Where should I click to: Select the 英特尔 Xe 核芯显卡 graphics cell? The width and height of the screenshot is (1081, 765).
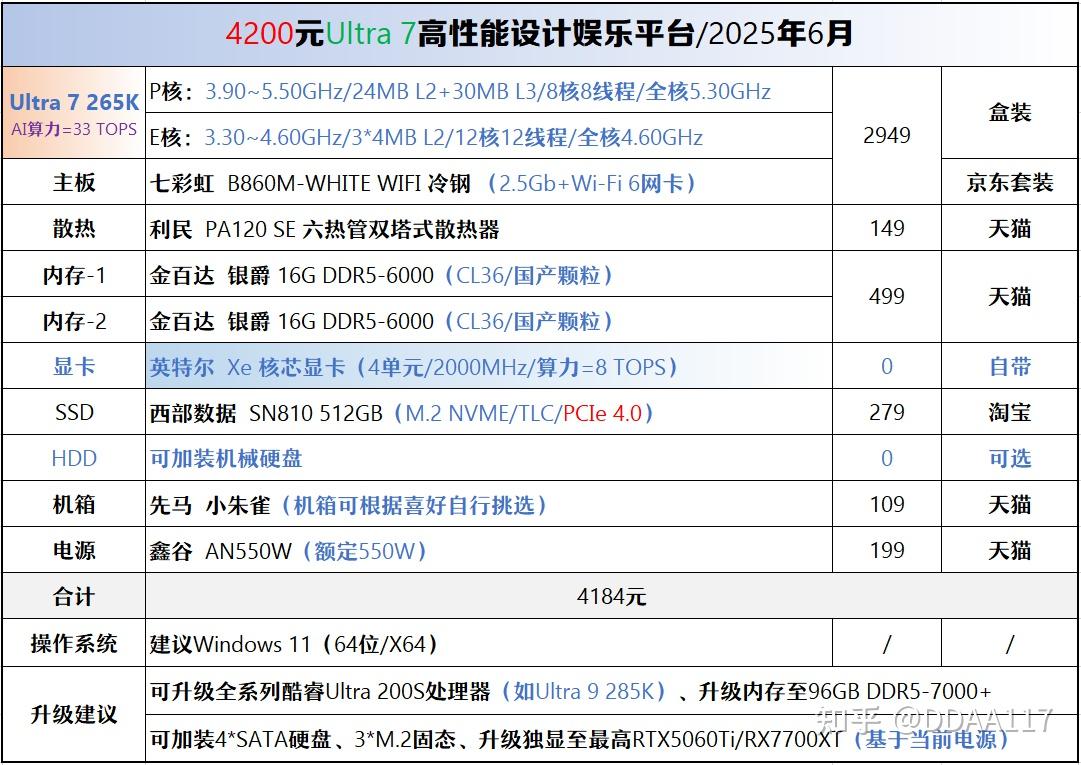click(489, 366)
